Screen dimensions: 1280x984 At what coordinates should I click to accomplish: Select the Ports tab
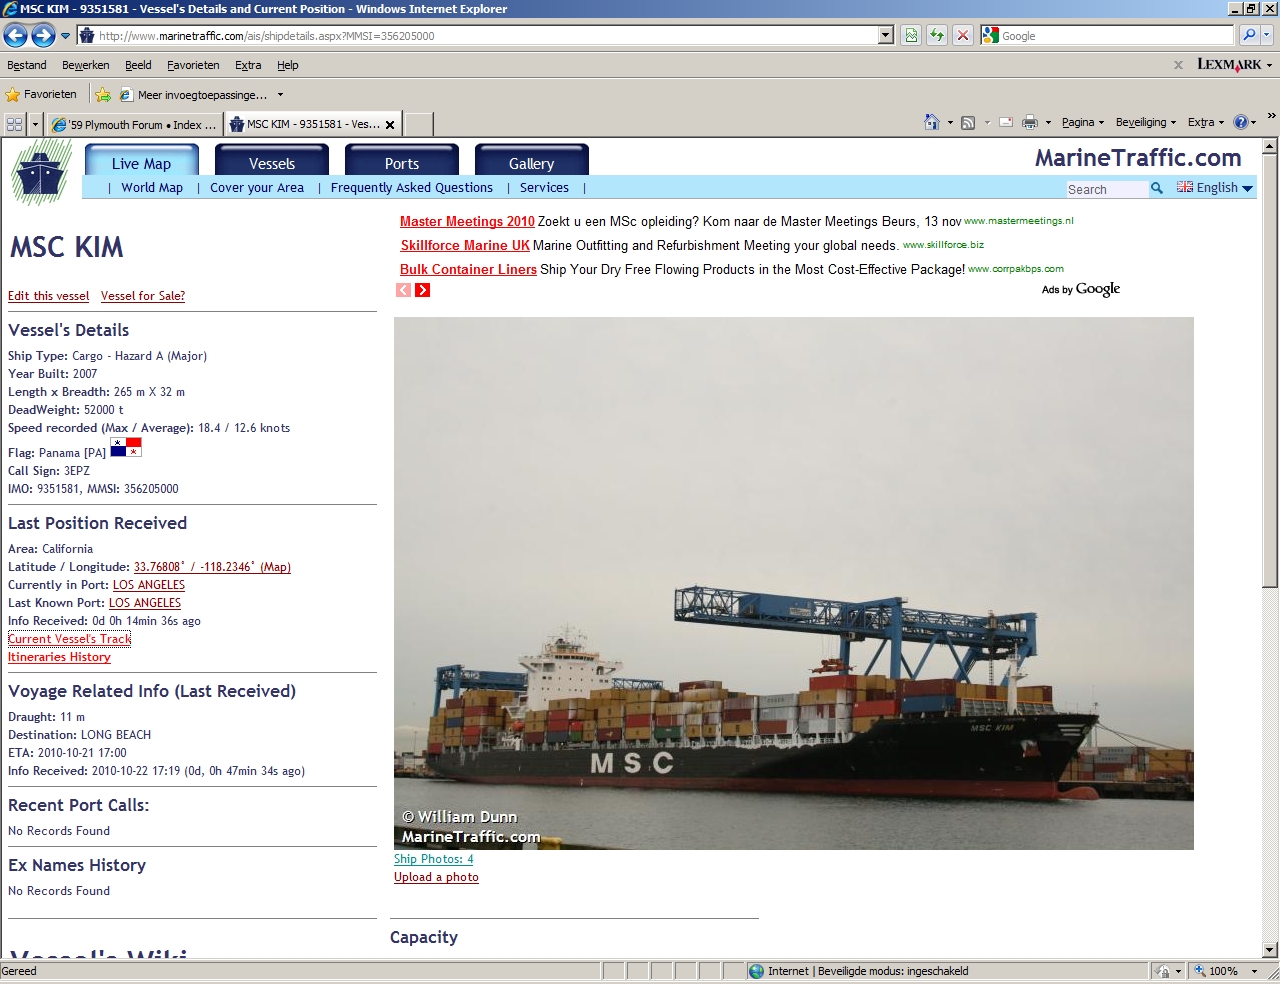402,162
